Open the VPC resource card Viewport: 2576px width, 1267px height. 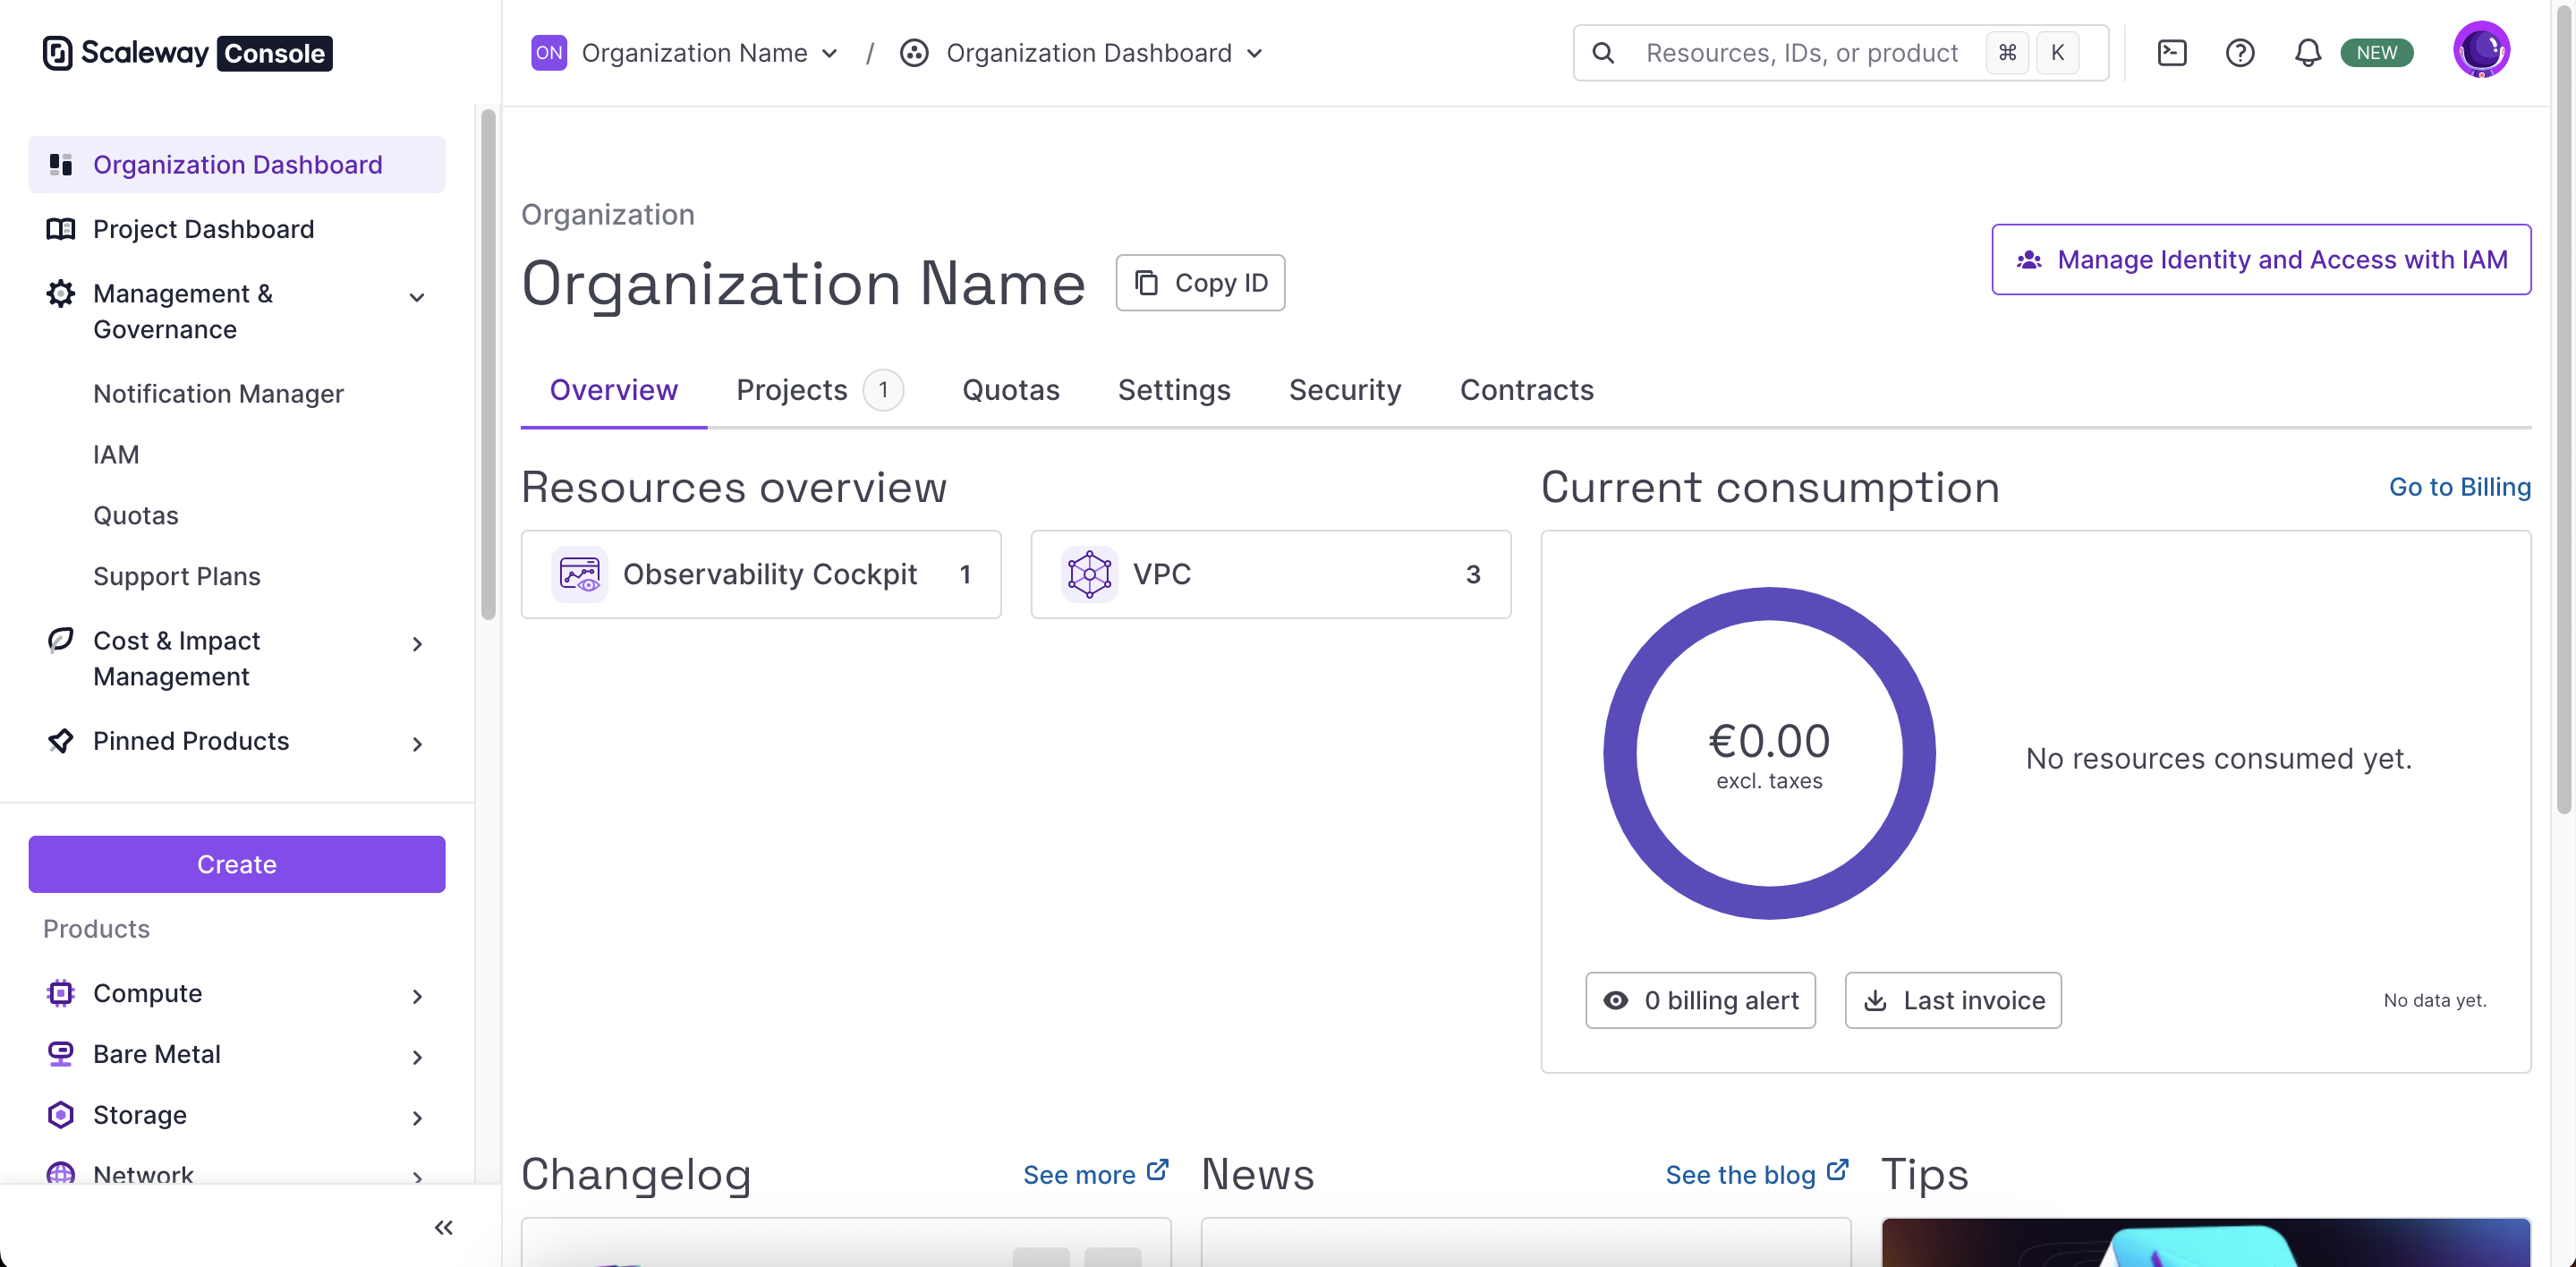point(1271,574)
